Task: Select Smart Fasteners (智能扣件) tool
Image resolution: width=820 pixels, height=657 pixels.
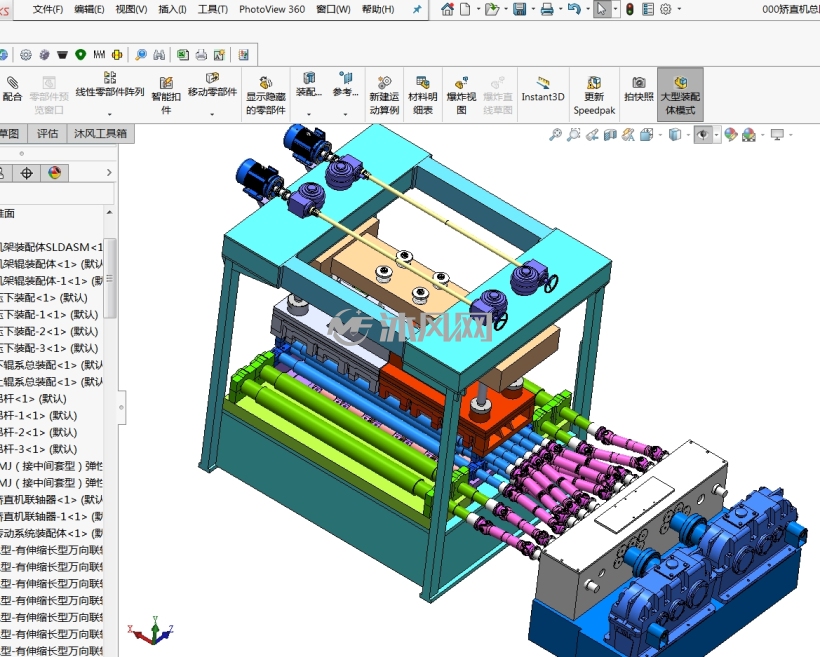Action: point(166,95)
